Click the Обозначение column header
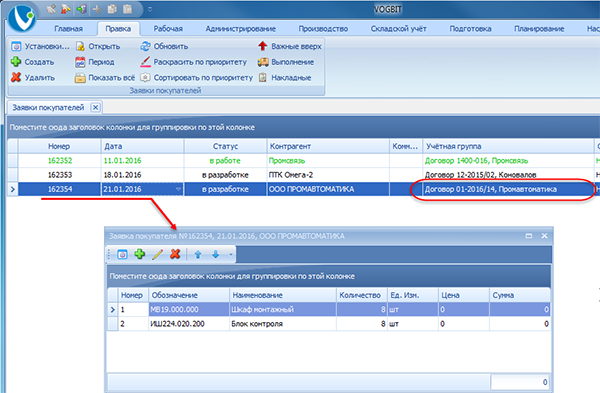Image resolution: width=600 pixels, height=393 pixels. point(189,295)
